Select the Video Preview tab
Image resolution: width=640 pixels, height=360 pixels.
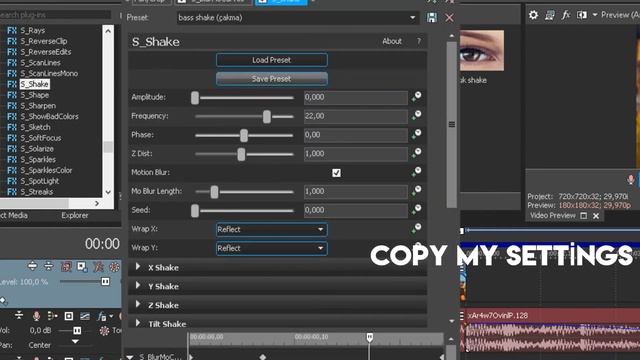coord(553,216)
